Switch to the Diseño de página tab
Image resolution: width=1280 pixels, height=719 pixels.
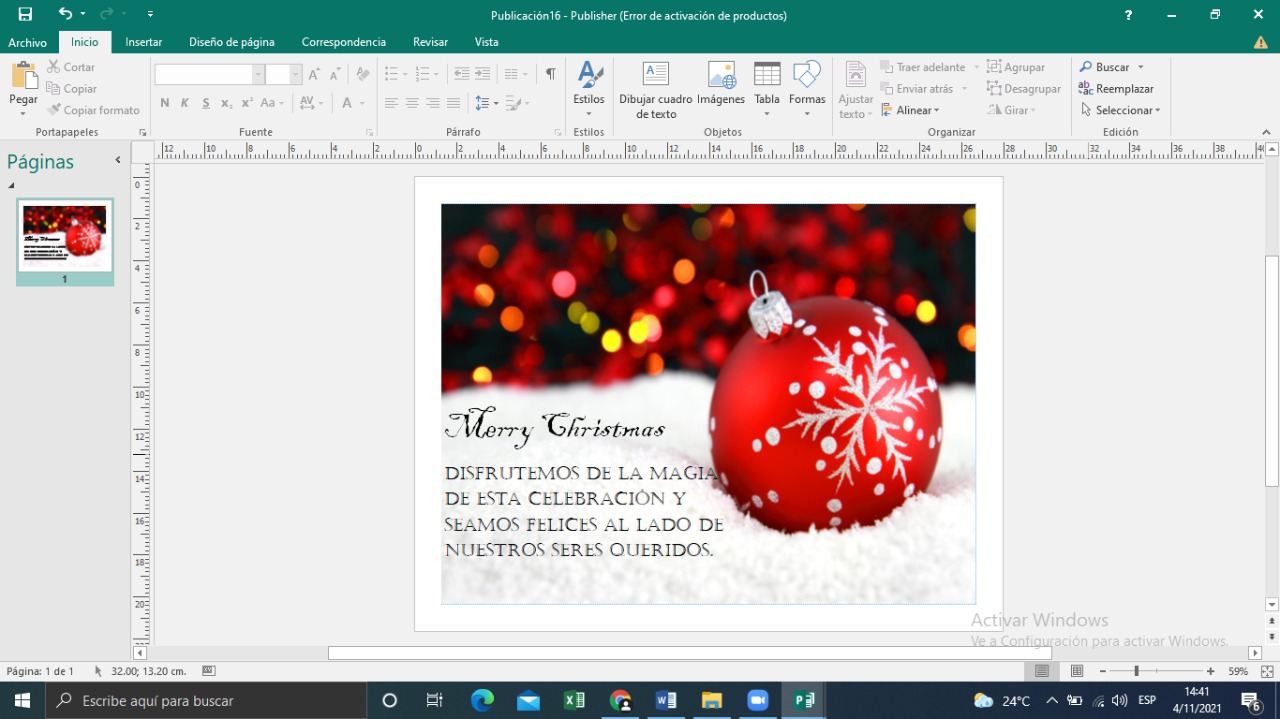(231, 42)
